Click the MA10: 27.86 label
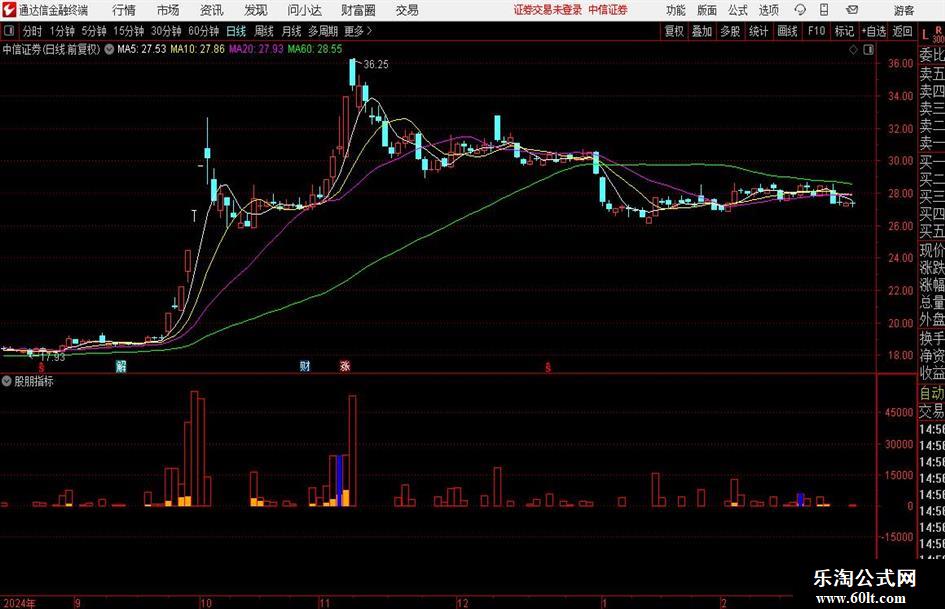 click(198, 49)
